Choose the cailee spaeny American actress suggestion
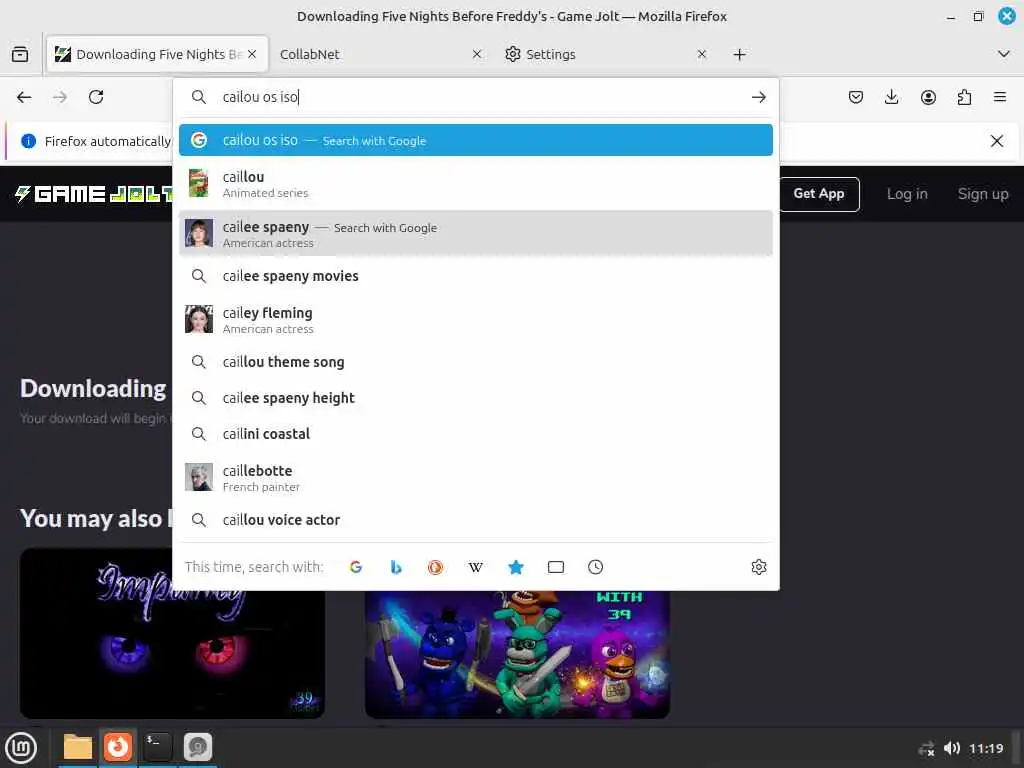1024x768 pixels. (475, 234)
